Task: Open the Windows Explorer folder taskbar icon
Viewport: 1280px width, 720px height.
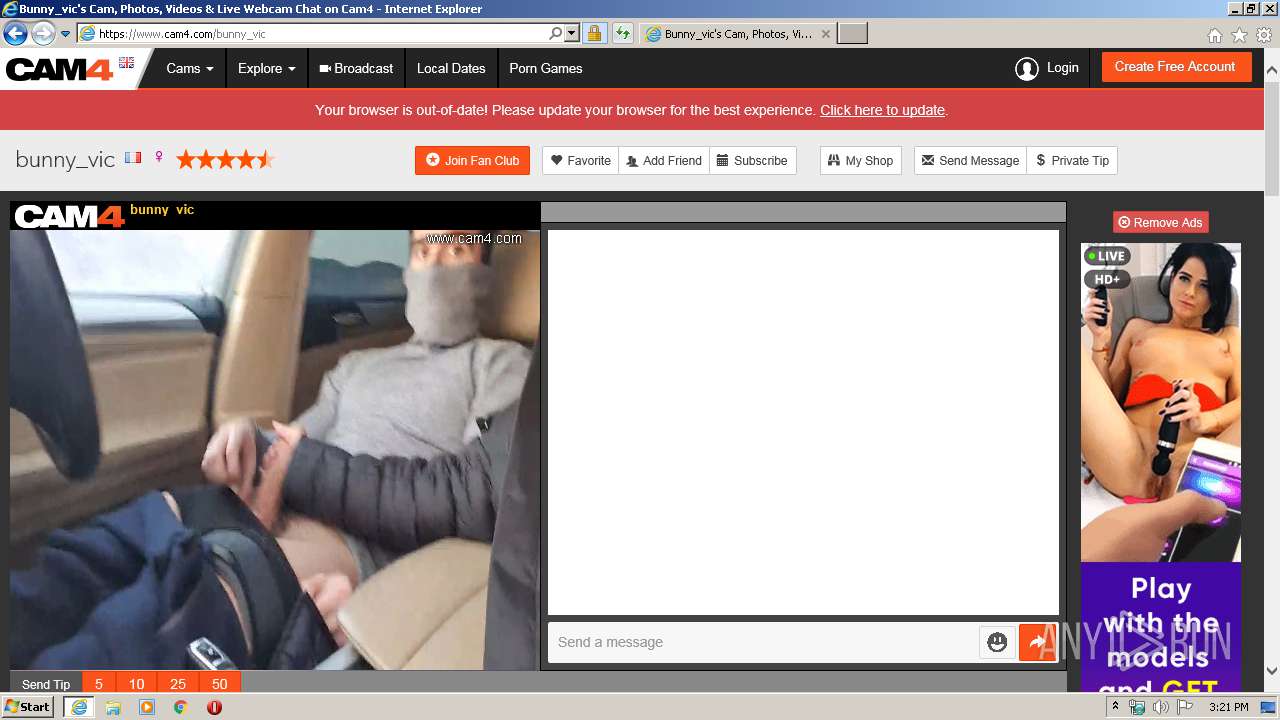Action: (113, 707)
